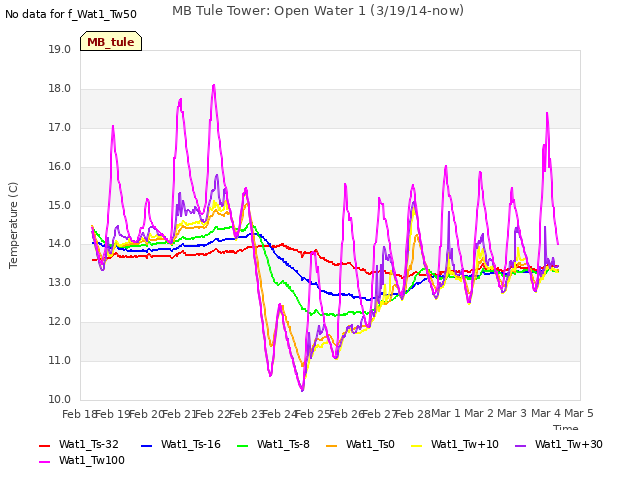
Task: Click the Mar 4 x-axis date label
Action: click(x=546, y=413)
